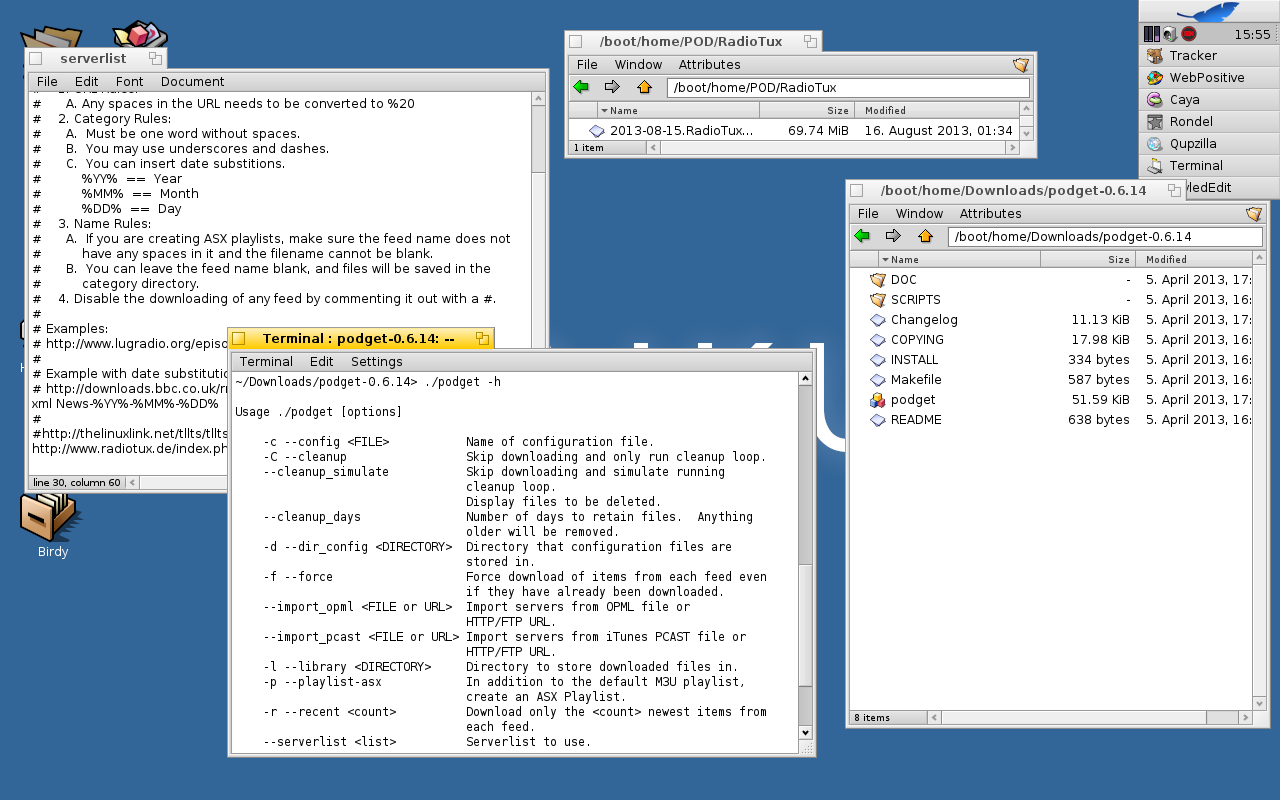Viewport: 1280px width, 800px height.
Task: Open the Settings menu in Terminal
Action: 376,362
